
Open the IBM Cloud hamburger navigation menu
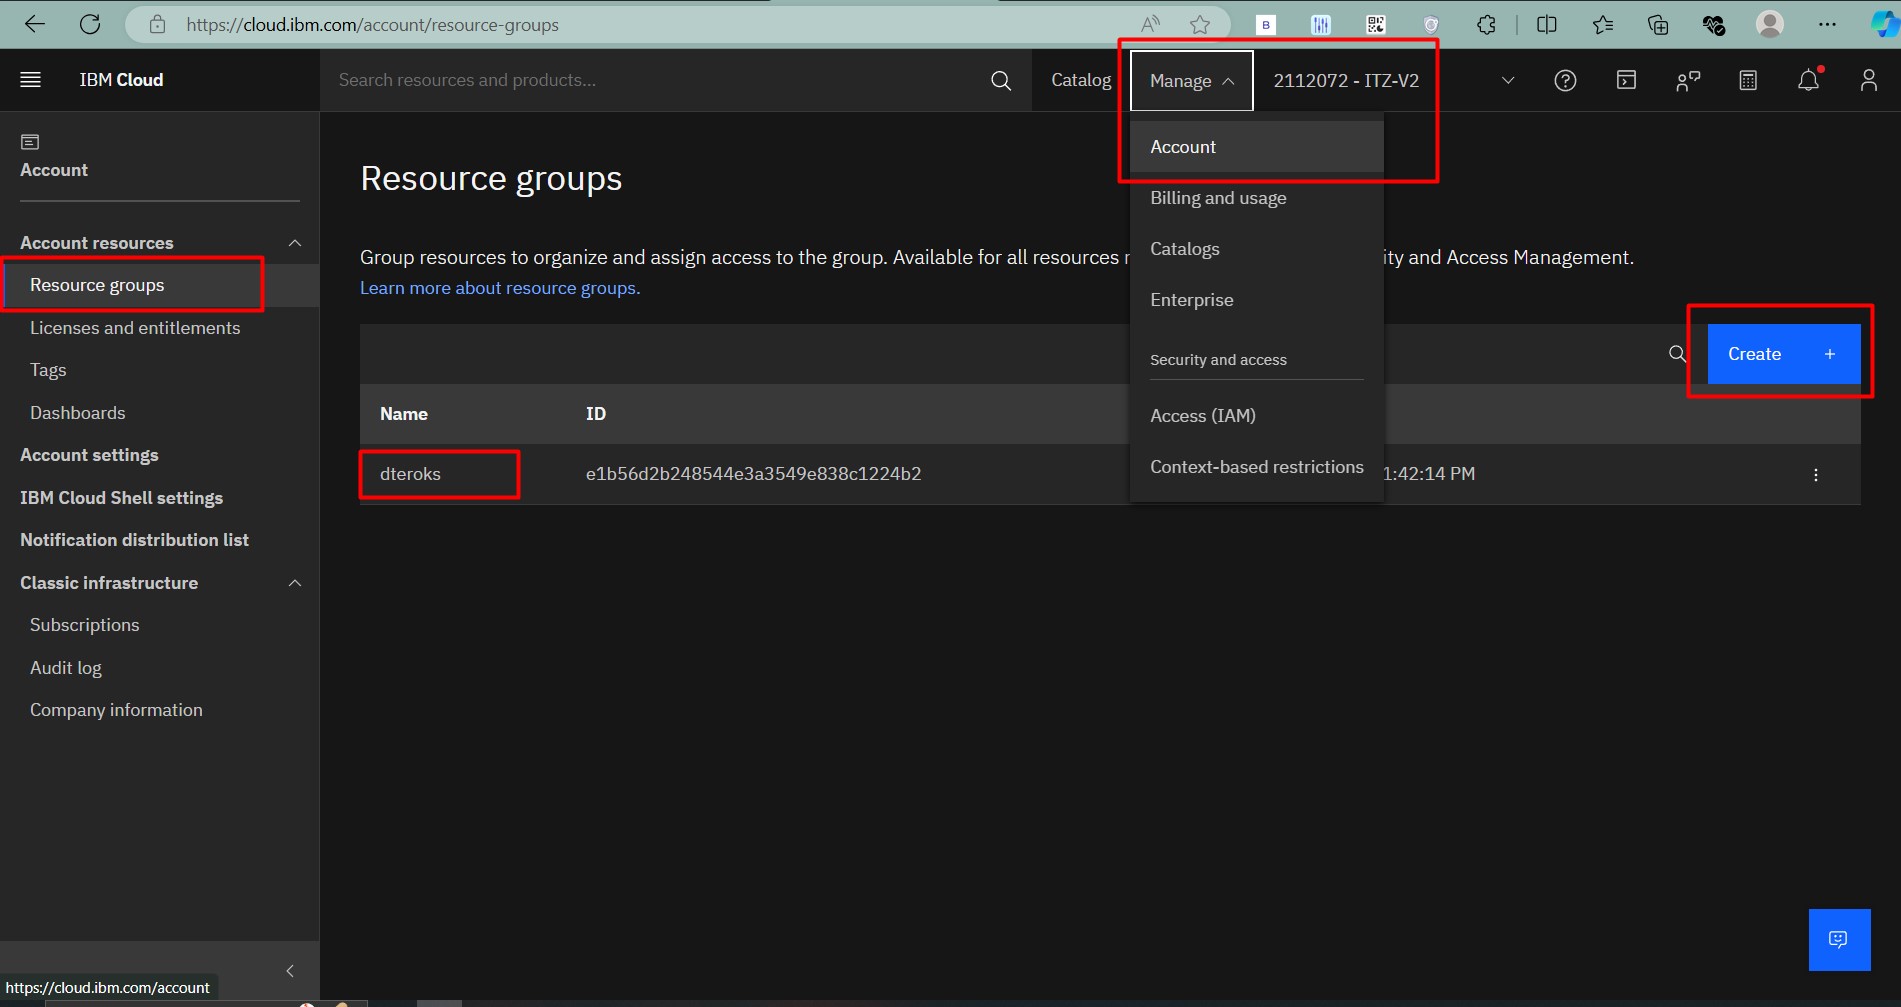[x=30, y=80]
